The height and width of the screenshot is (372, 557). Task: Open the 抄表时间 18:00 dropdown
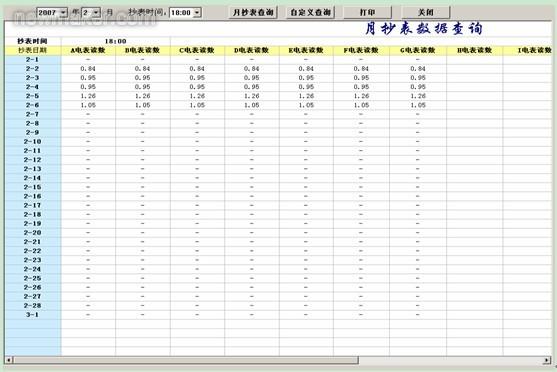[x=185, y=13]
